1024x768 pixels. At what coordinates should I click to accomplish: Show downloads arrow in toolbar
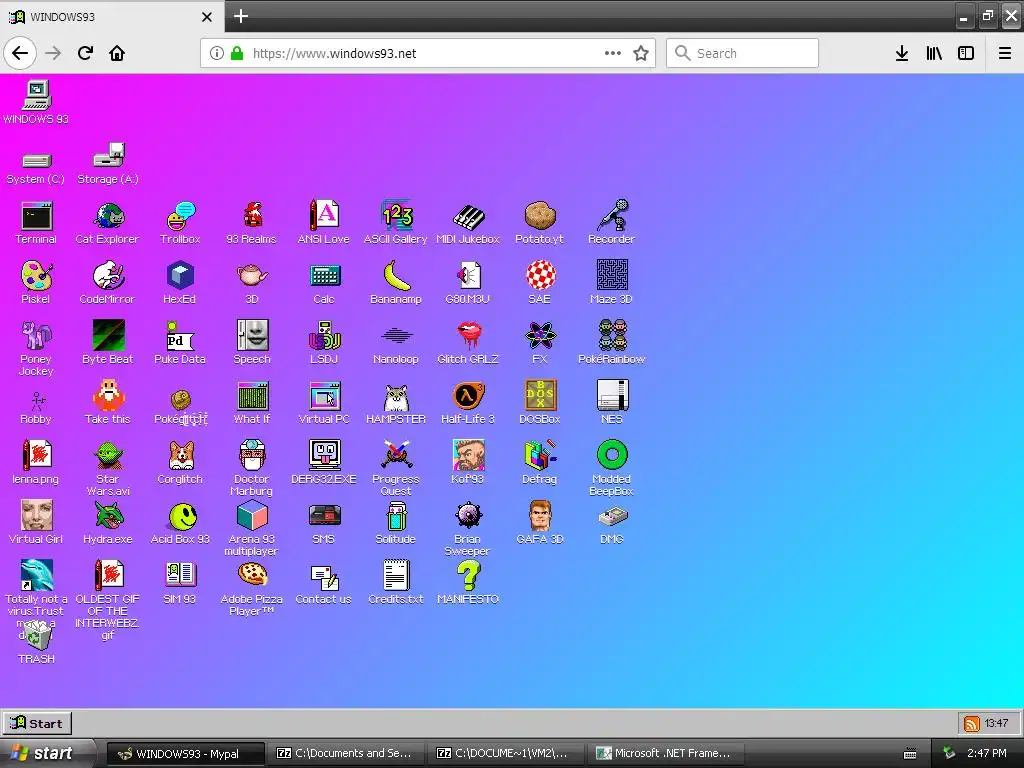point(902,53)
